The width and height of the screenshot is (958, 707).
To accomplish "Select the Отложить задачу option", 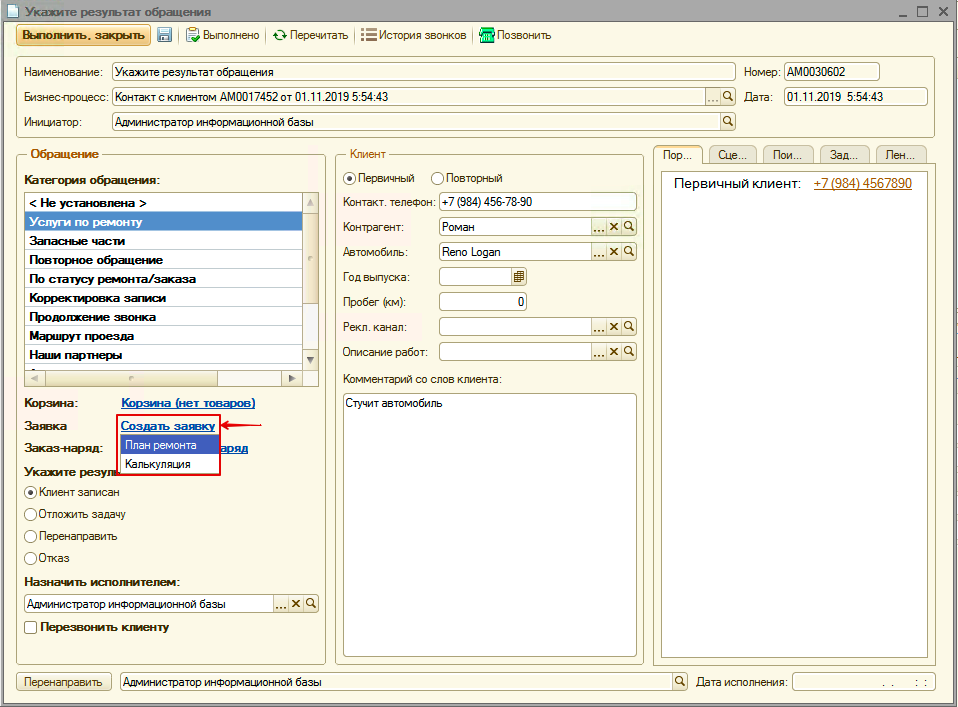I will tap(31, 514).
